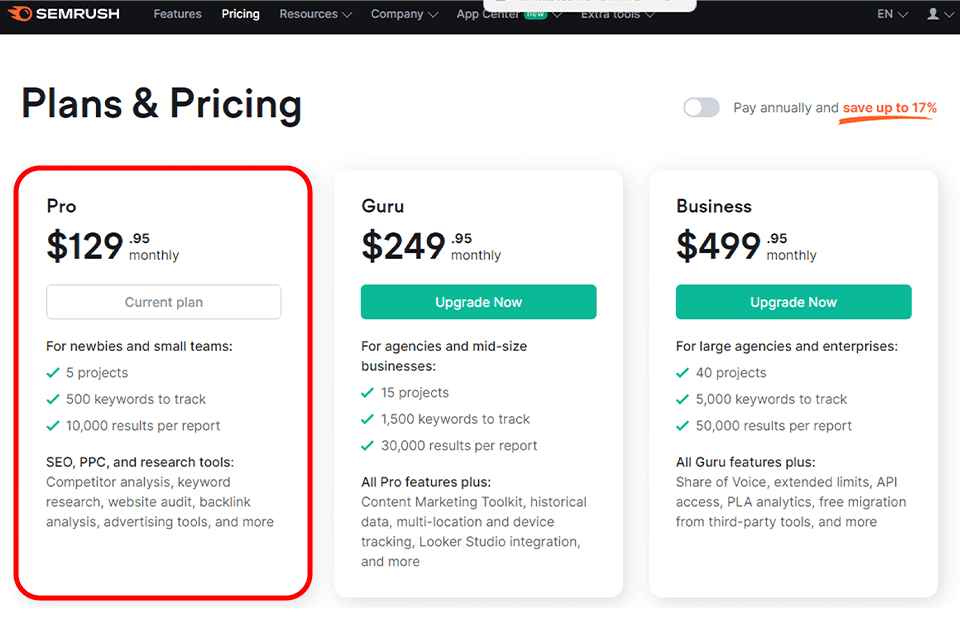The height and width of the screenshot is (640, 960).
Task: Click the Semrush flame logo
Action: tap(20, 14)
